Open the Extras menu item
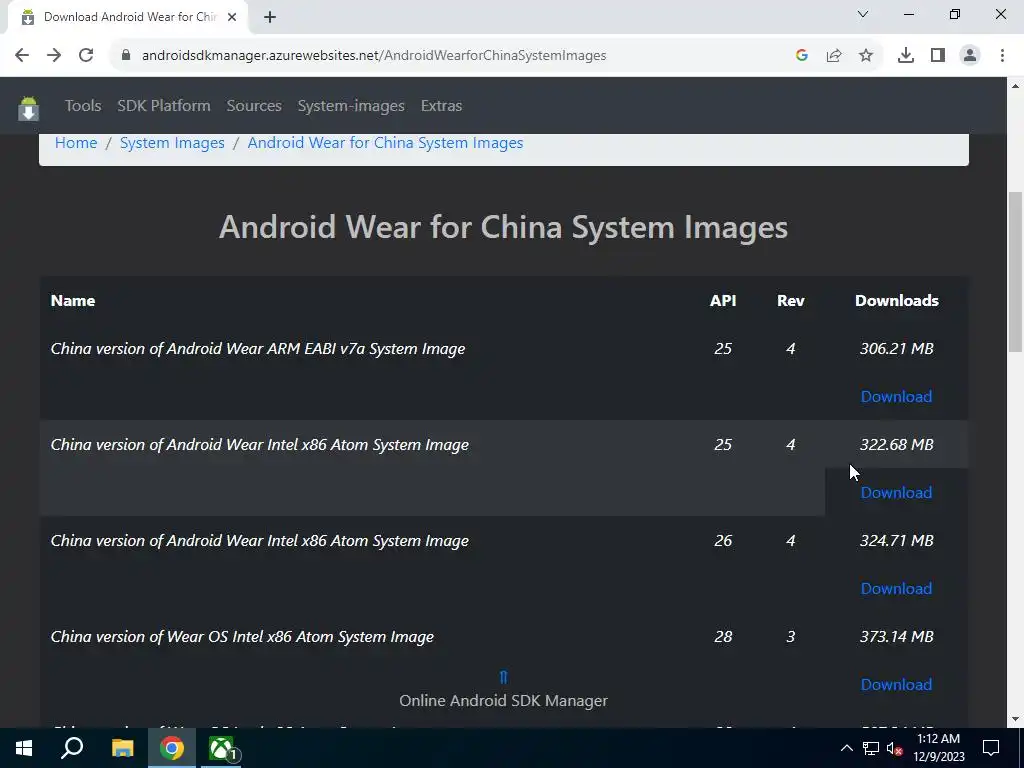 tap(441, 106)
